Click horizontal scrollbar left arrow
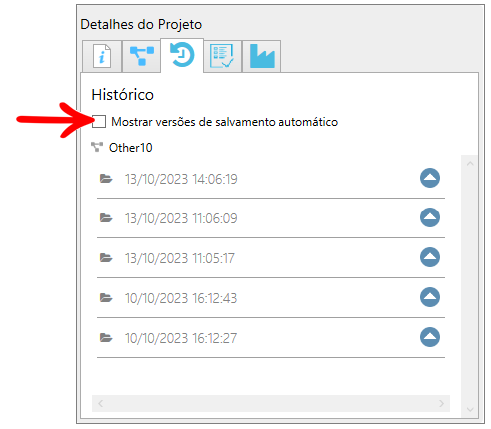The image size is (491, 429). 100,404
